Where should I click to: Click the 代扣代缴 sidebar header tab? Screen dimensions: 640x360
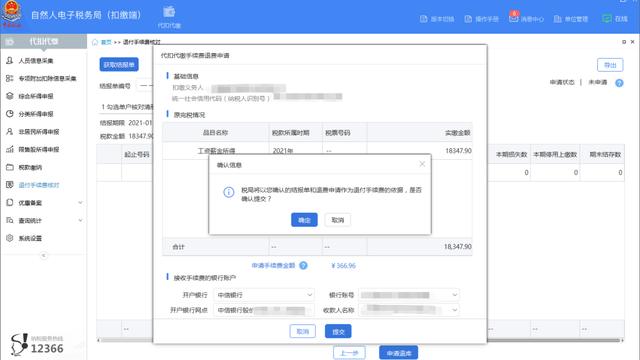point(44,42)
